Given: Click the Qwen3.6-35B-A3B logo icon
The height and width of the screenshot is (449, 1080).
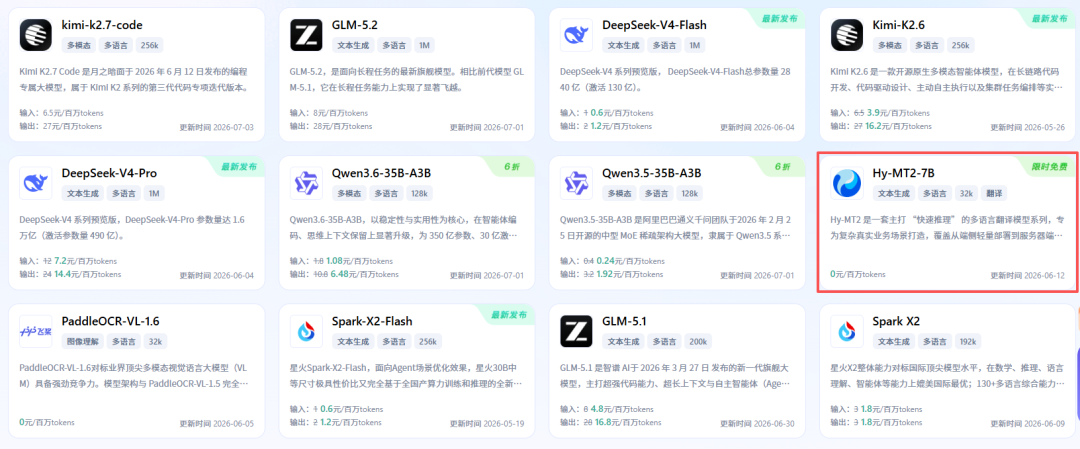Looking at the screenshot, I should click(x=307, y=183).
